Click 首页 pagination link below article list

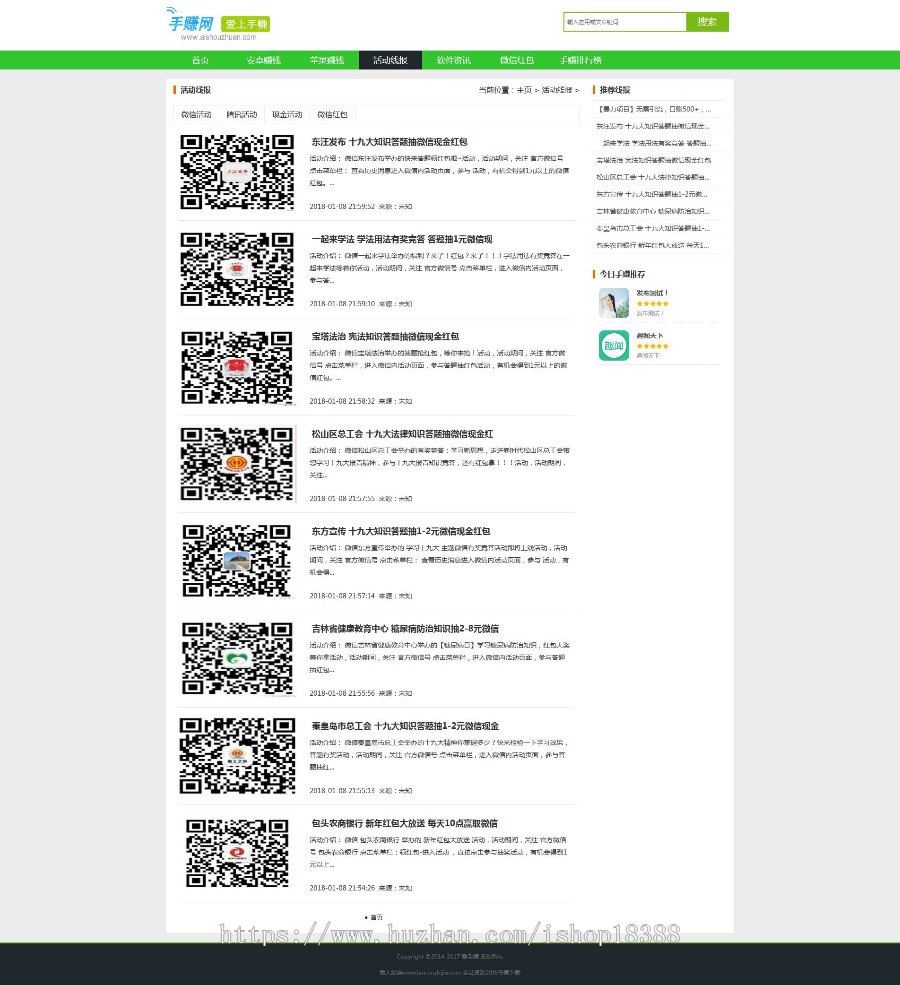click(x=376, y=917)
